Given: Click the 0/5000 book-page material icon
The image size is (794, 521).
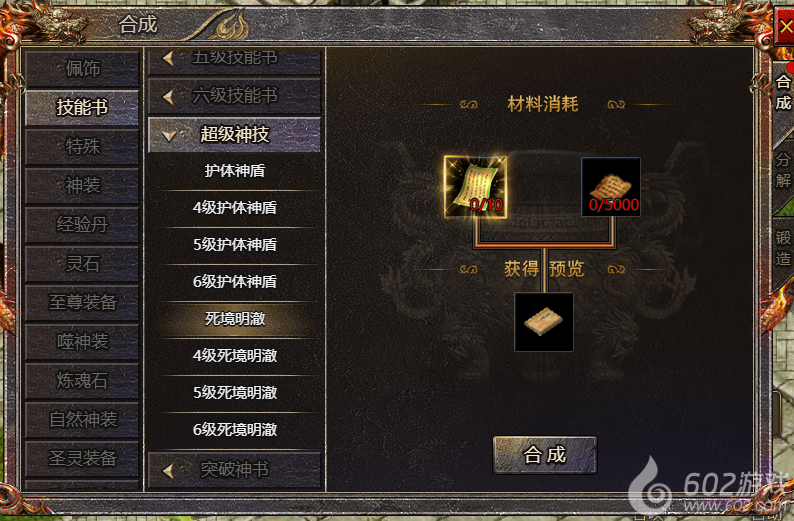Looking at the screenshot, I should tap(611, 187).
